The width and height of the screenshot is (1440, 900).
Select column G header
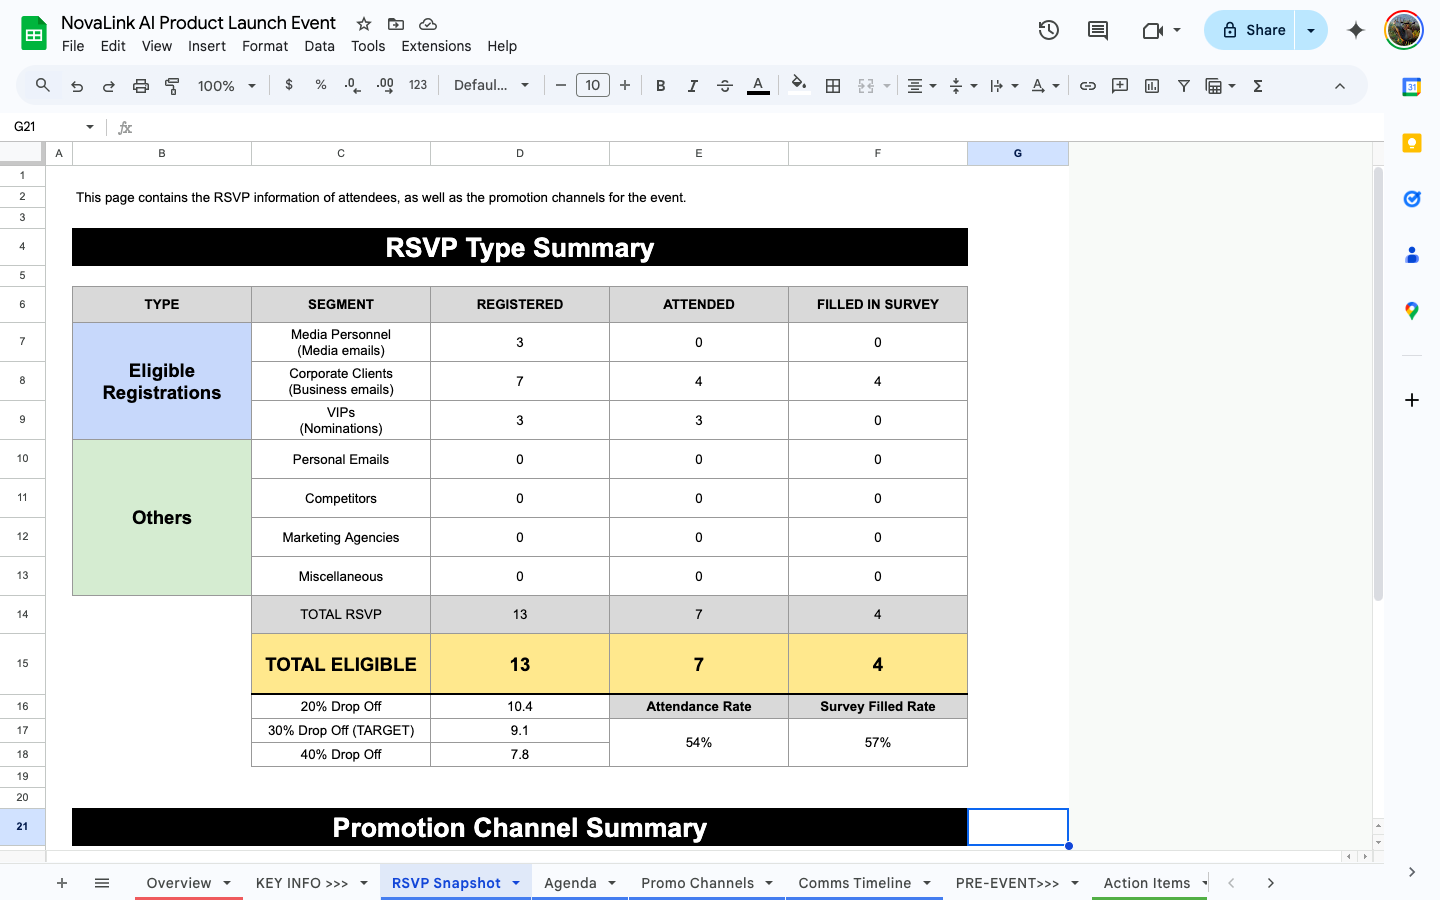[x=1018, y=153]
